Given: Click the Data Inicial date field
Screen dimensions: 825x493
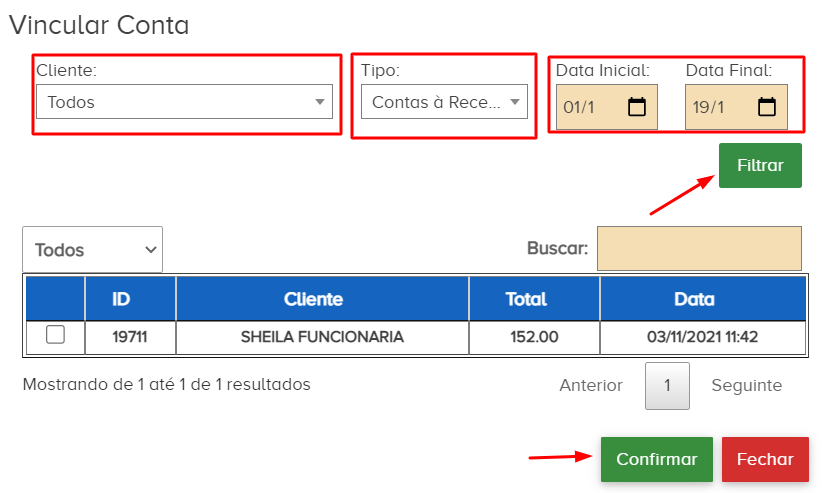Looking at the screenshot, I should pyautogui.click(x=590, y=107).
